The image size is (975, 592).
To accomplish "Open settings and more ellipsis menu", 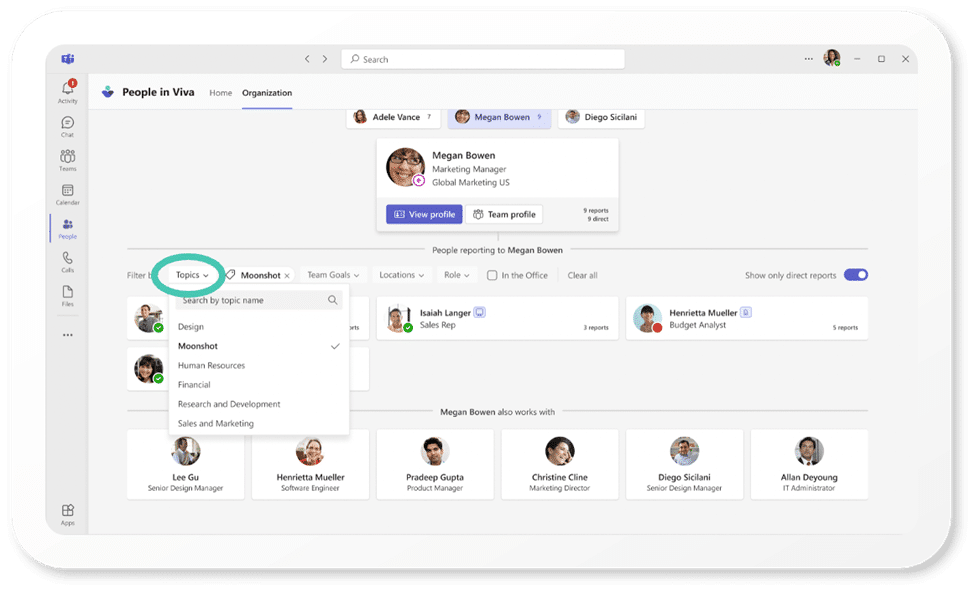I will click(808, 59).
